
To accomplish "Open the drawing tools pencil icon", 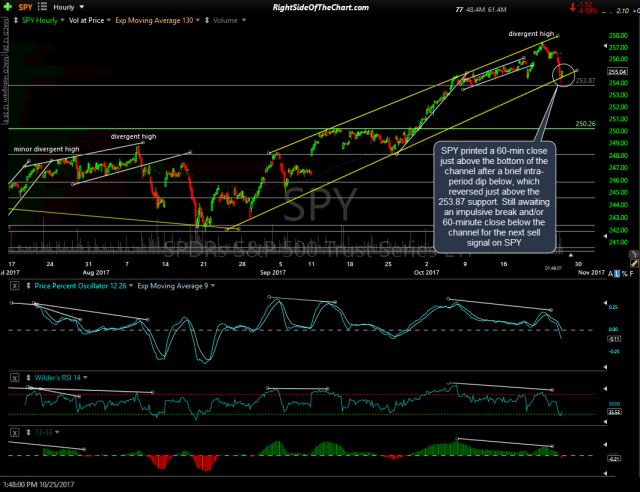I will 634,264.
